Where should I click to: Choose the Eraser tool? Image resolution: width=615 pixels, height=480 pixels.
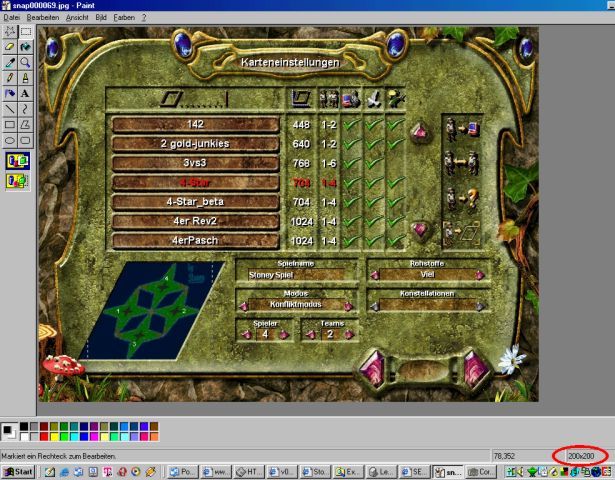(10, 47)
